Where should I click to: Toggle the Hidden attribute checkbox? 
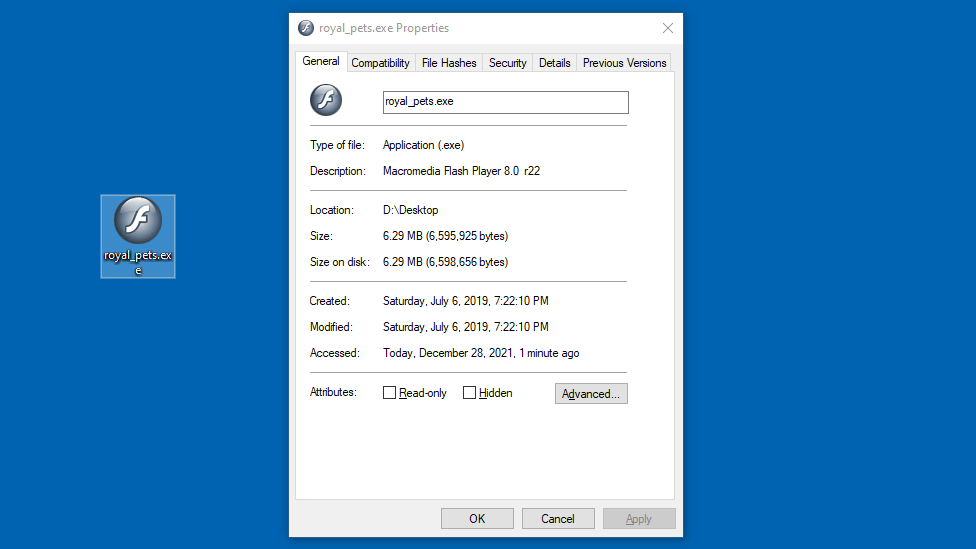(469, 393)
